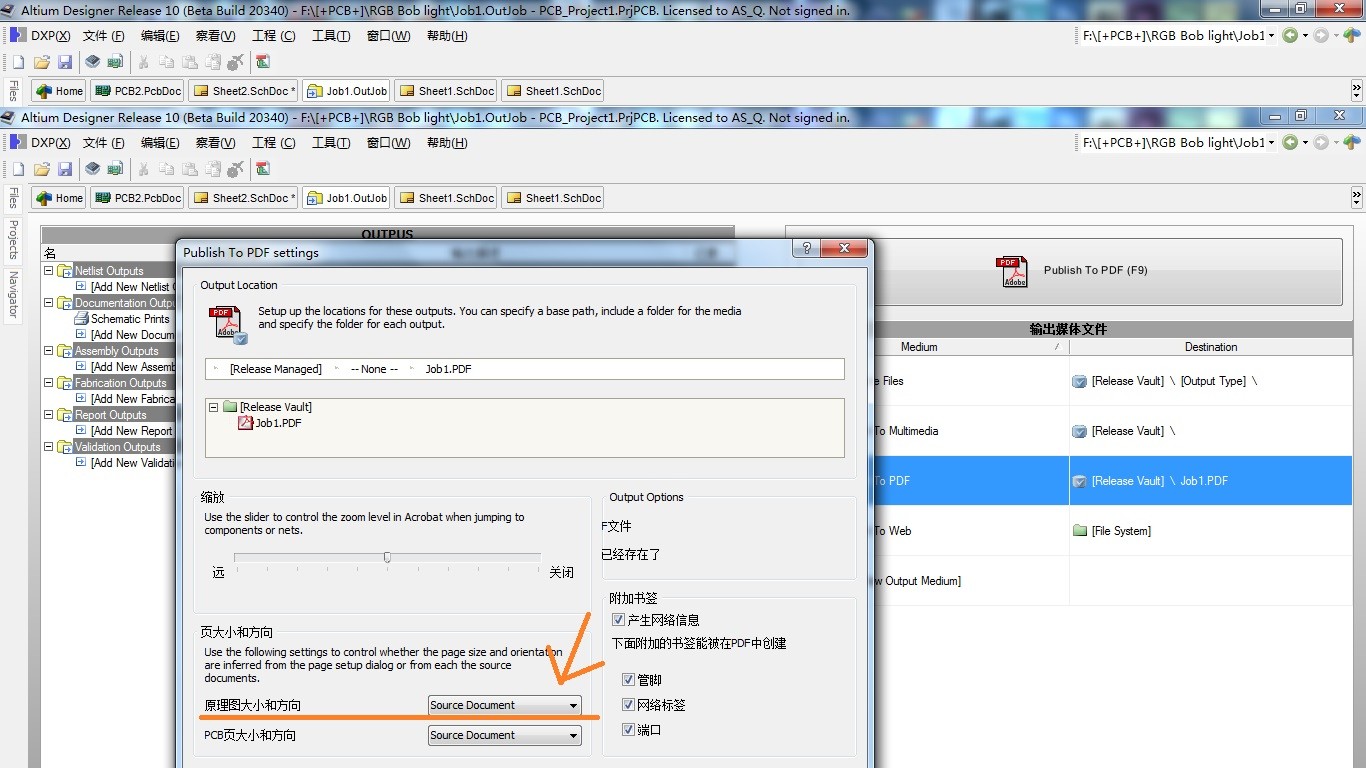Open the Projects side panel tab

(13, 239)
